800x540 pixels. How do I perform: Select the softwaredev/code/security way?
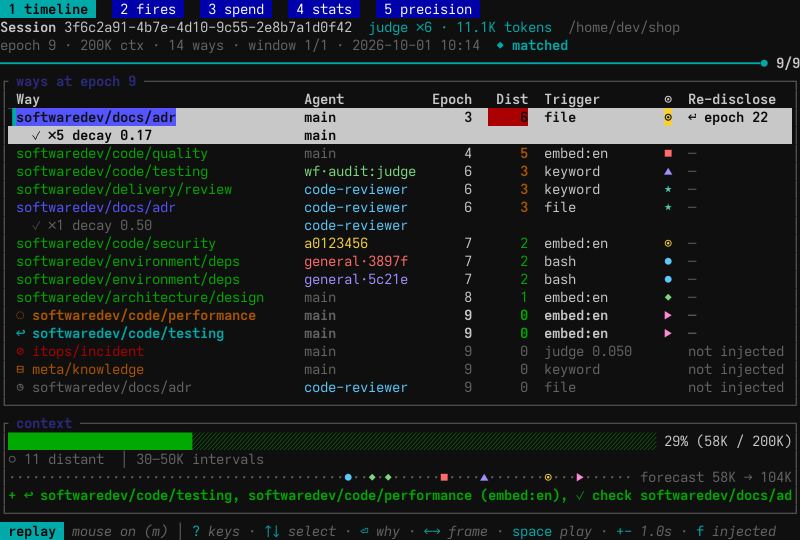(x=116, y=243)
